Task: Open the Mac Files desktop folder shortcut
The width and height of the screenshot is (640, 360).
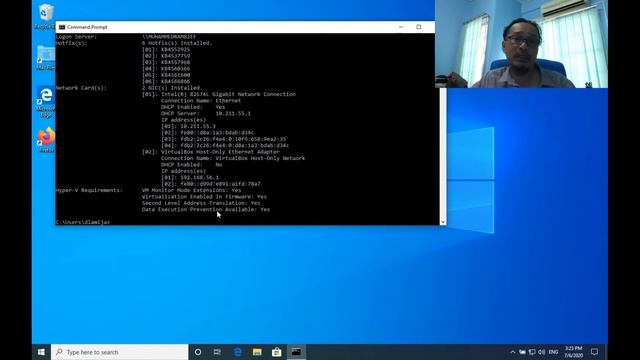Action: click(46, 58)
